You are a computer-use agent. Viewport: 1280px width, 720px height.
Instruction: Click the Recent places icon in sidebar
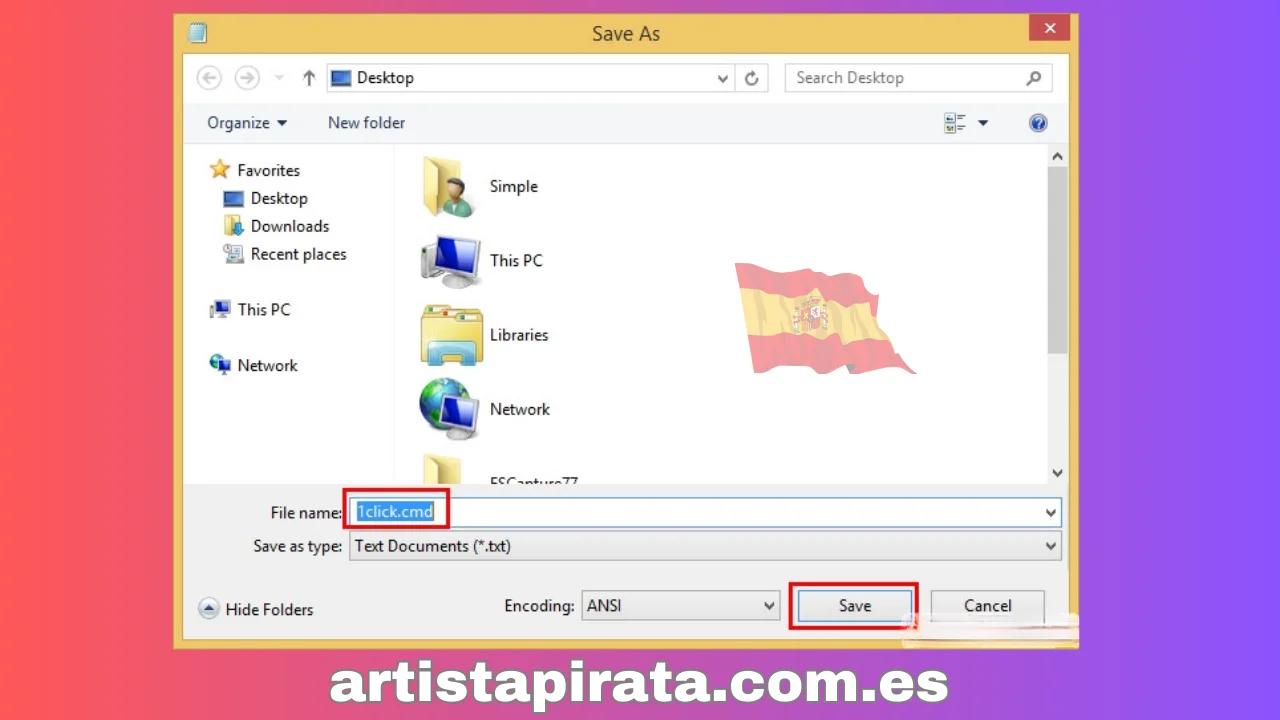233,254
